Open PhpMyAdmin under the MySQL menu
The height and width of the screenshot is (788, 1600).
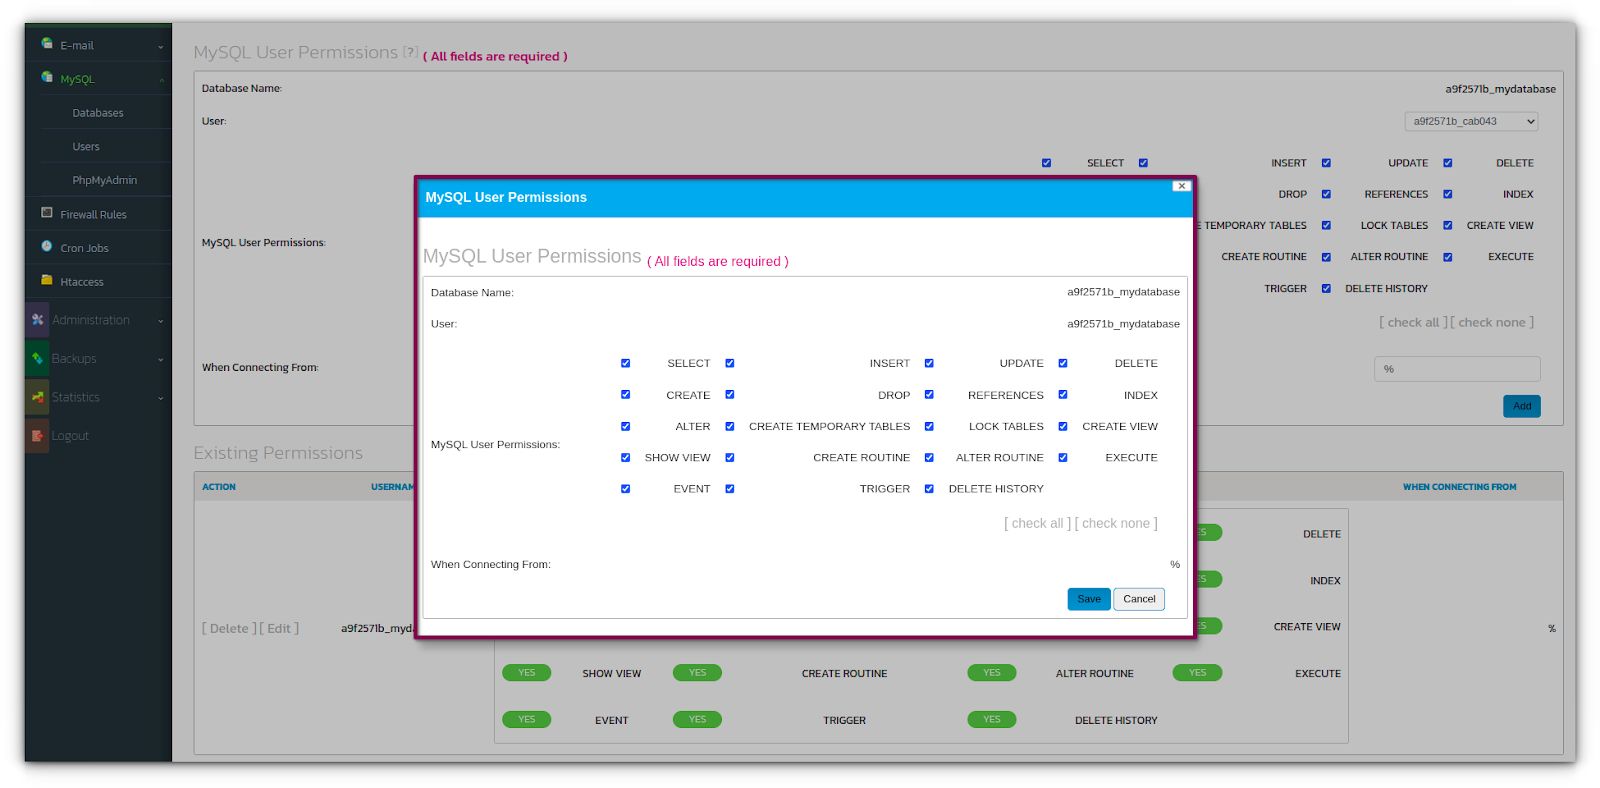pyautogui.click(x=105, y=180)
